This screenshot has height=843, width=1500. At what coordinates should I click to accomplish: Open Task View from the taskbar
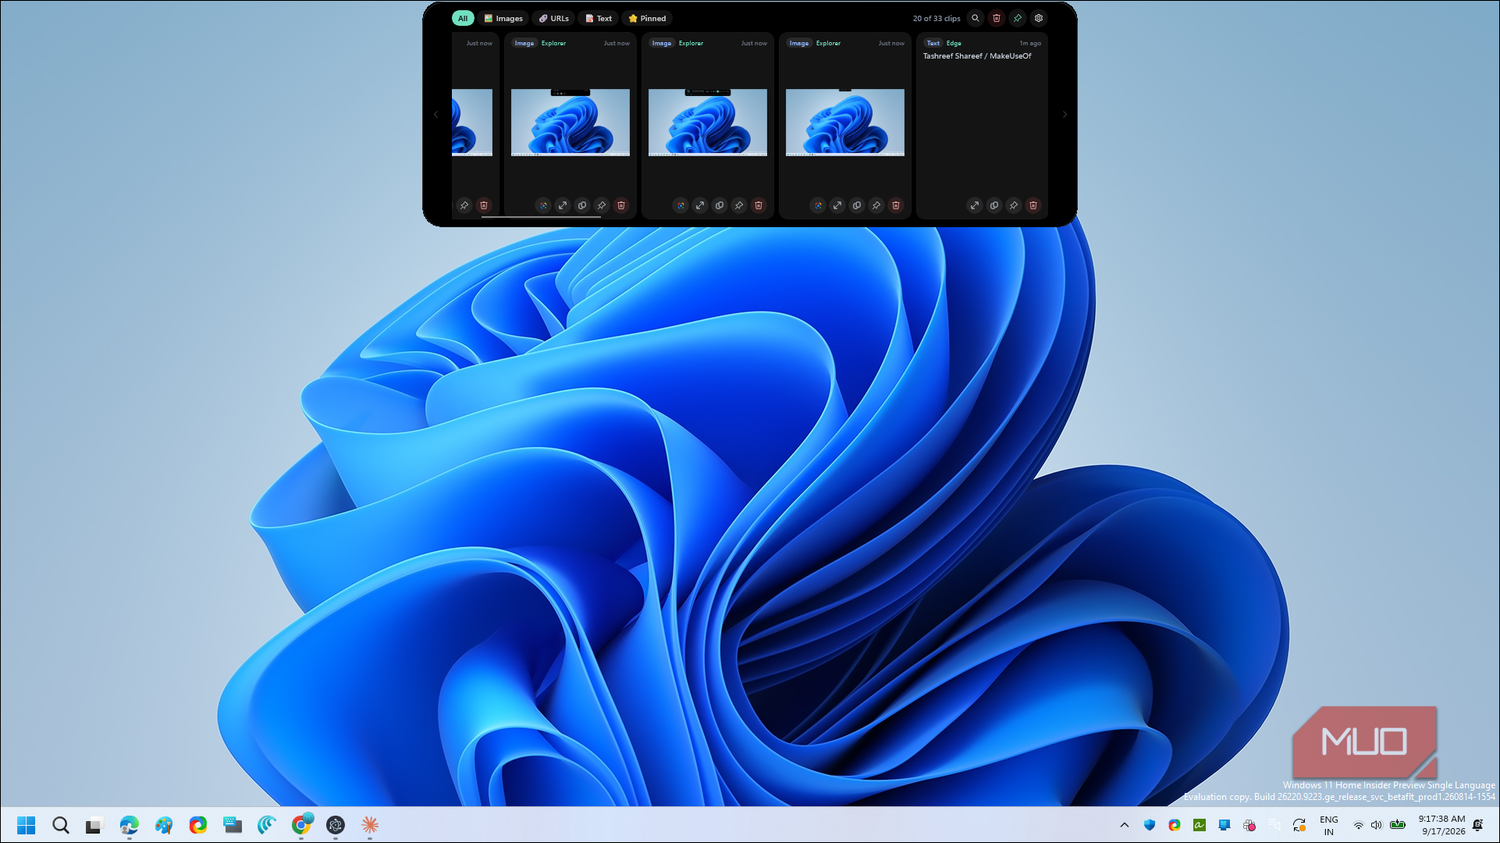94,825
